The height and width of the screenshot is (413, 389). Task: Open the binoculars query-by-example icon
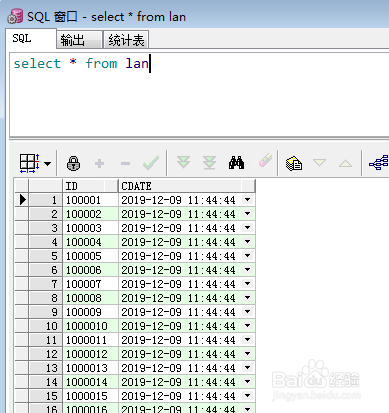(x=236, y=163)
